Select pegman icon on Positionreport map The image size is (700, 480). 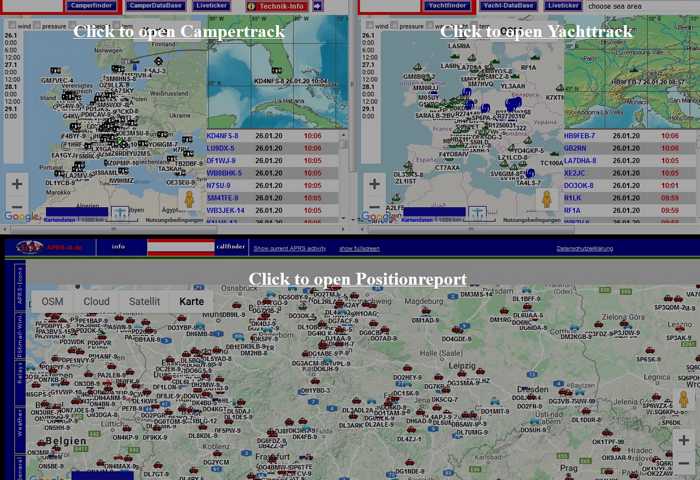point(683,399)
